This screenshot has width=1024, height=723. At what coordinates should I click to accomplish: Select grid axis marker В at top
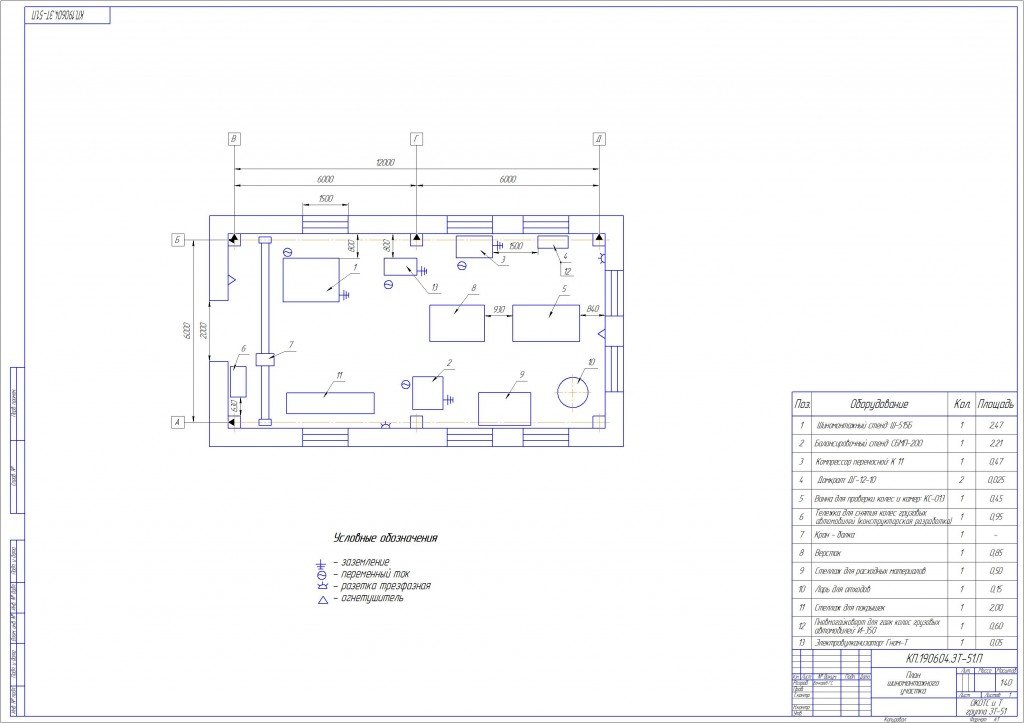click(x=234, y=139)
